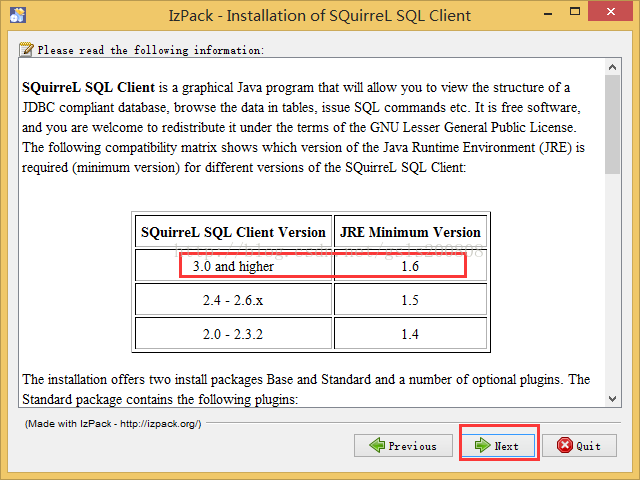
Task: Click "Please read the following information:" label
Action: click(x=151, y=50)
